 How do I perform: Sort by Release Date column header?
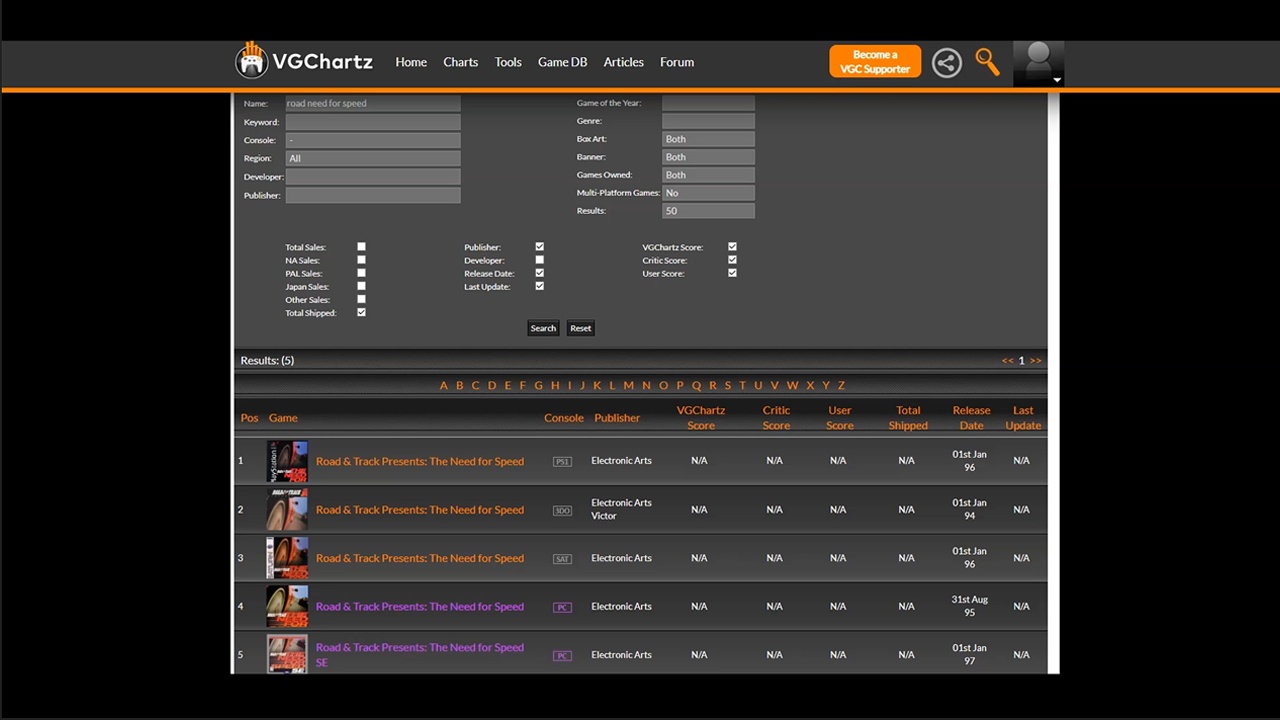point(971,418)
